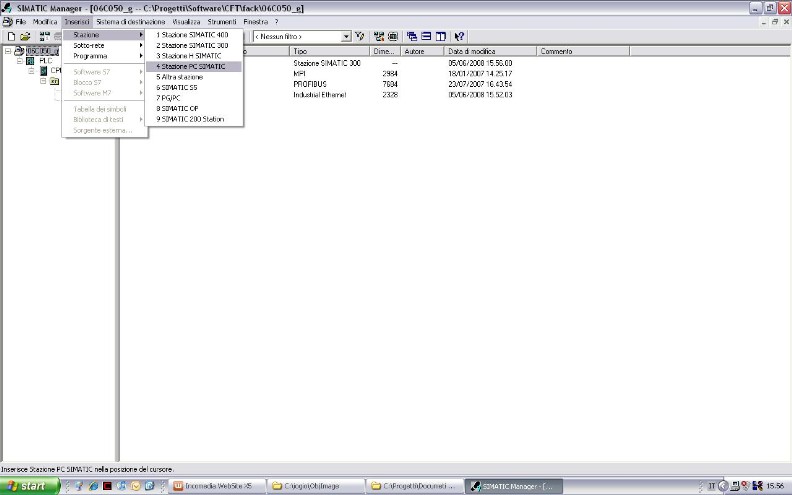This screenshot has width=792, height=495.
Task: Click the New Project toolbar icon
Action: (x=11, y=36)
